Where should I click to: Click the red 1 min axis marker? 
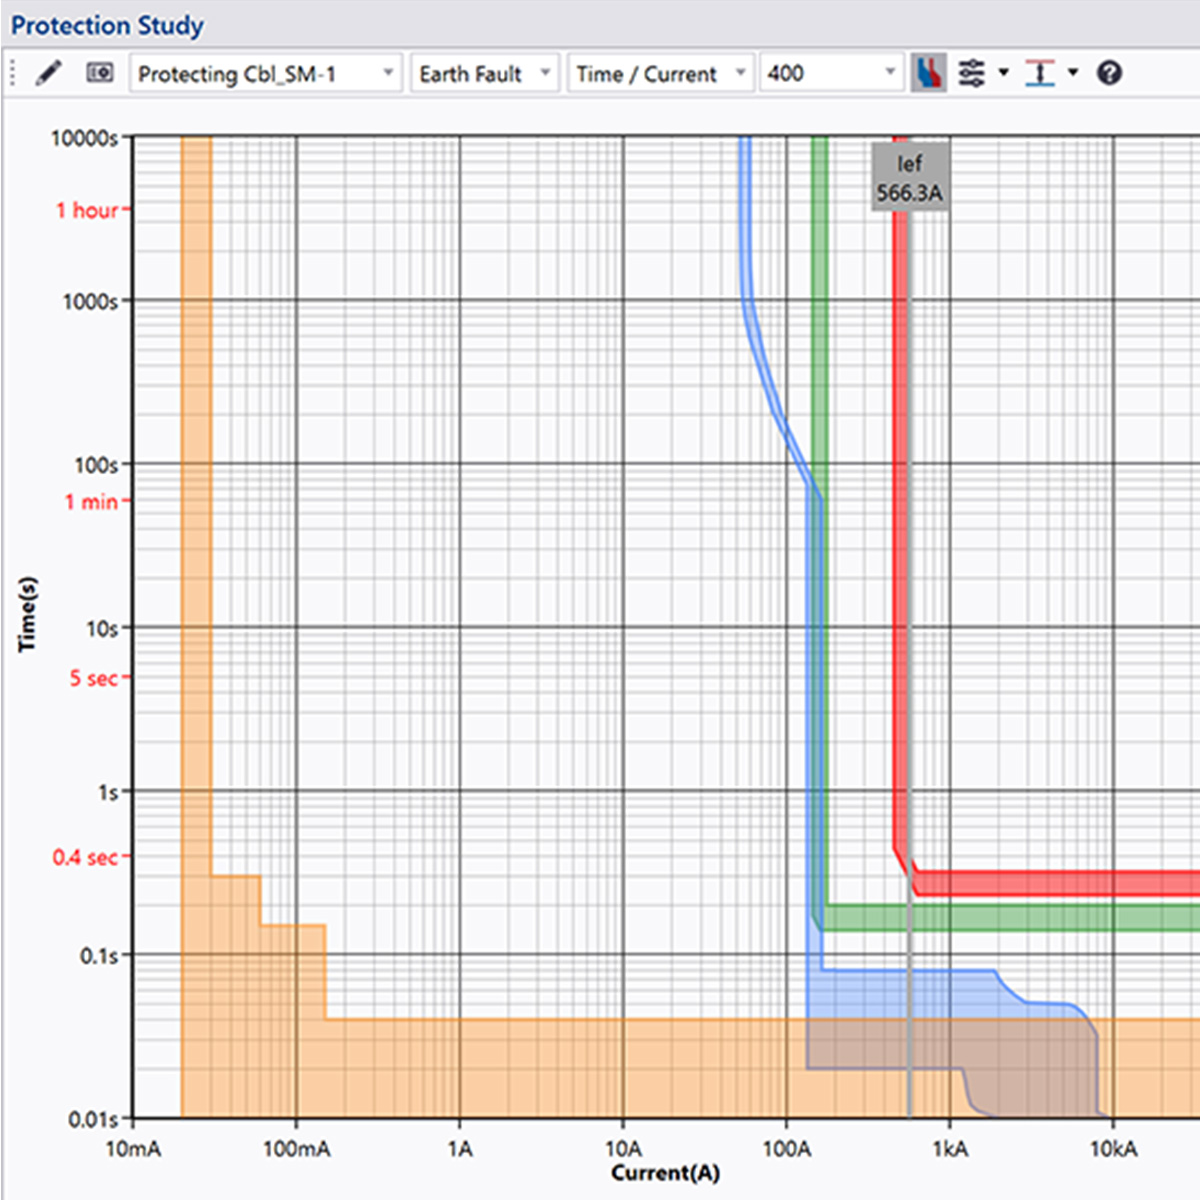[x=91, y=501]
